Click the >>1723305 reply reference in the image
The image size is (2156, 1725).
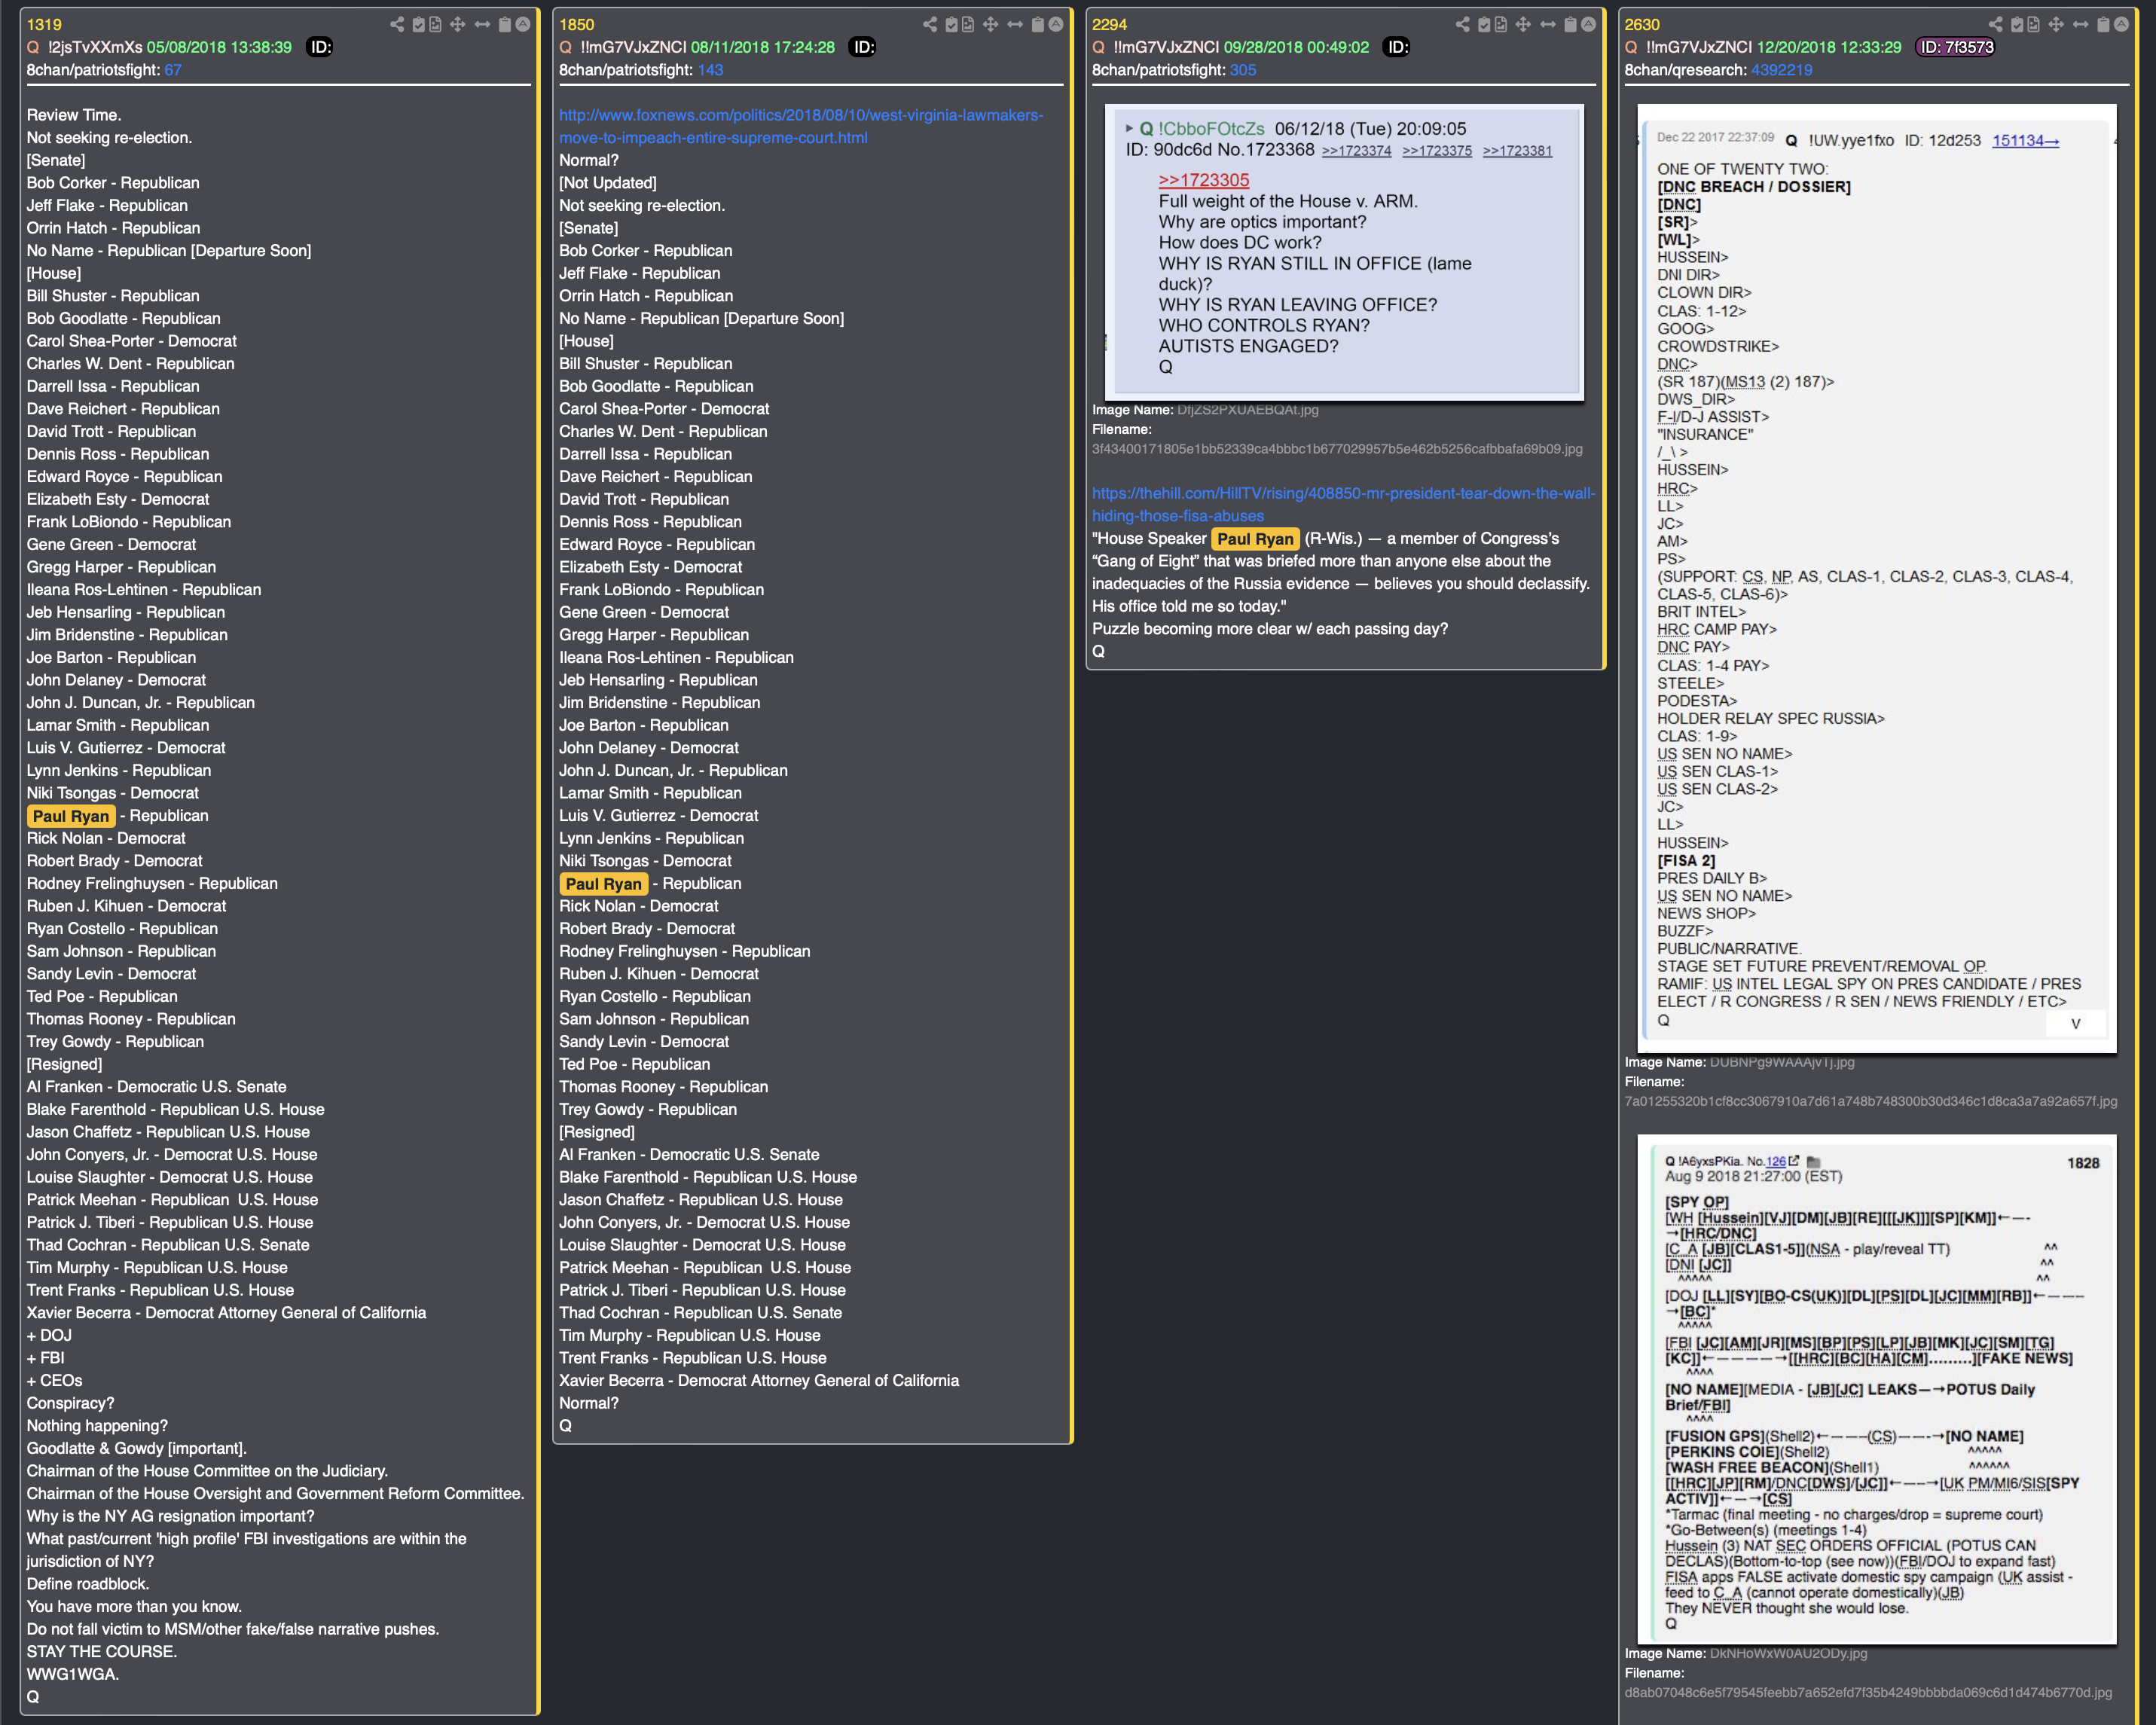(1204, 180)
